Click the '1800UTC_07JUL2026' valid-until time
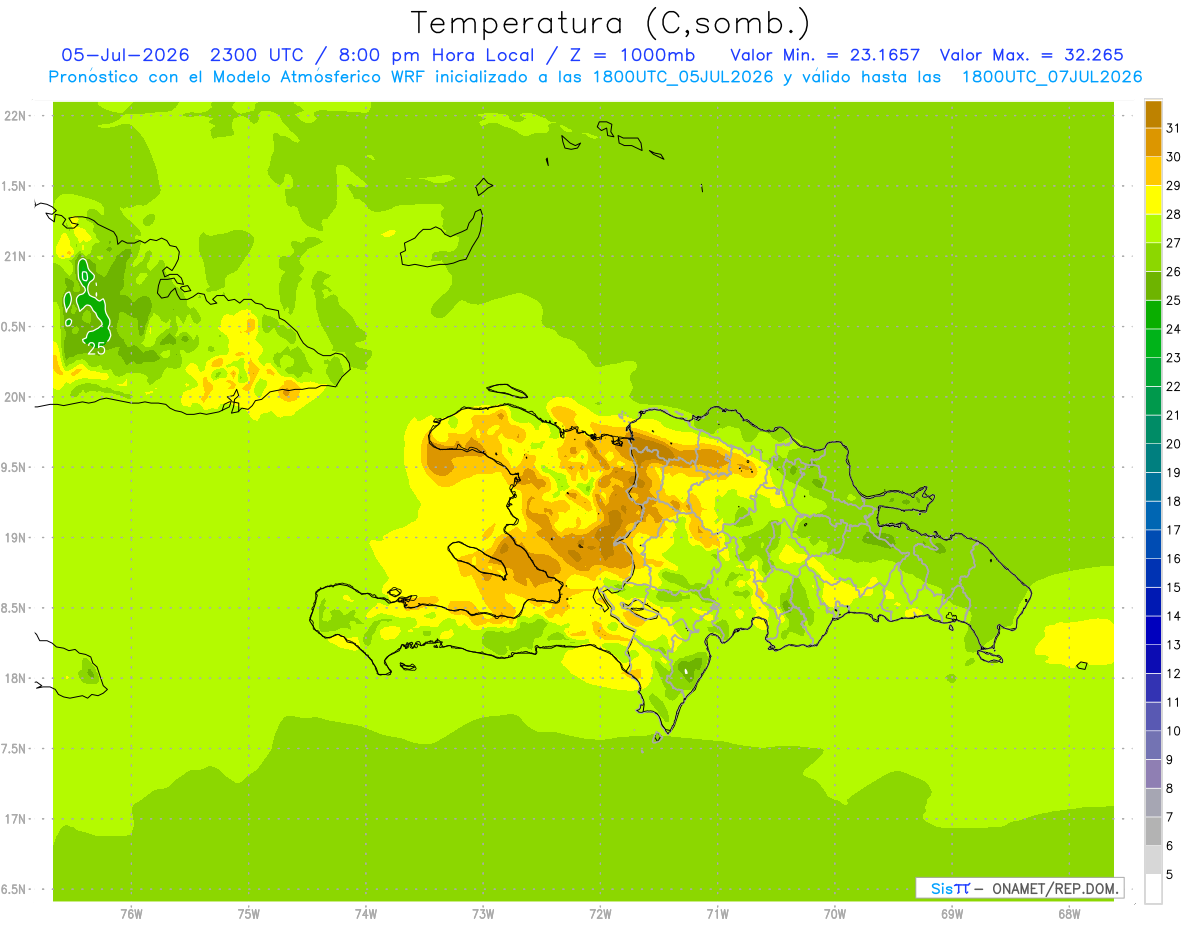Screen dimensions: 1200x927 click(1052, 77)
